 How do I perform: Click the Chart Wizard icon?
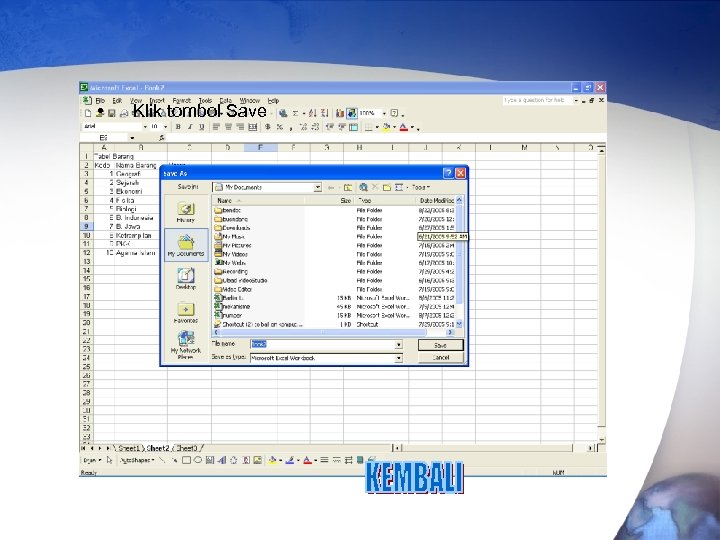click(340, 113)
